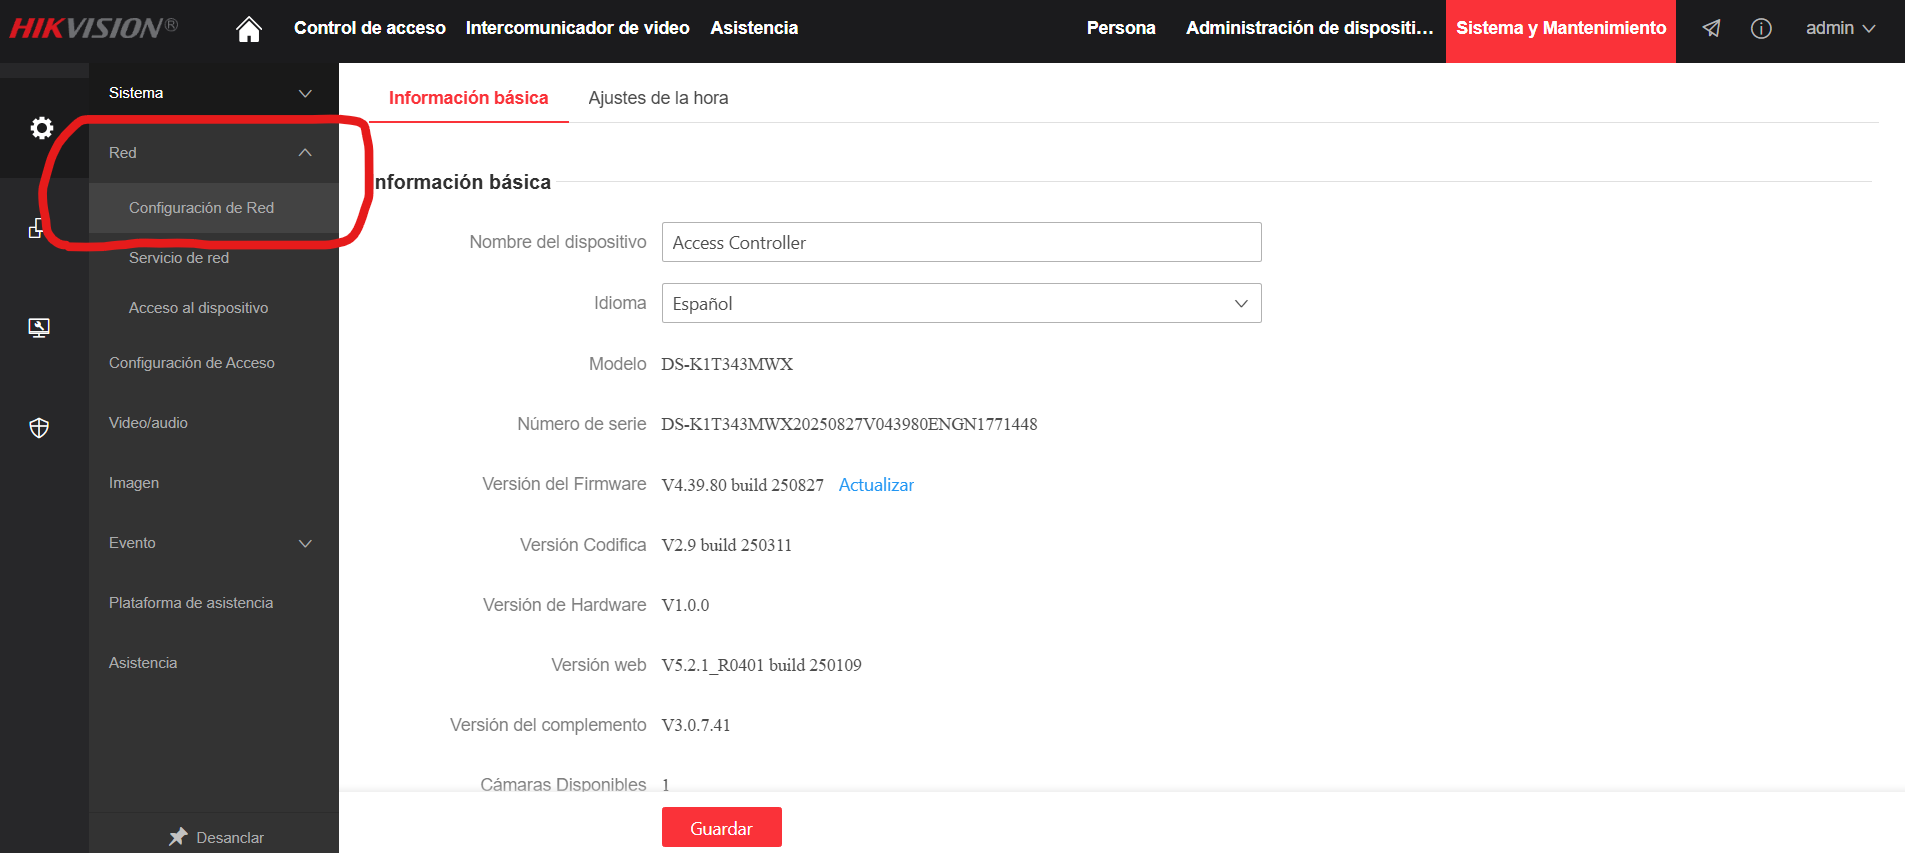The width and height of the screenshot is (1905, 853).
Task: Select Sistema y Mantenimiento menu
Action: tap(1561, 31)
